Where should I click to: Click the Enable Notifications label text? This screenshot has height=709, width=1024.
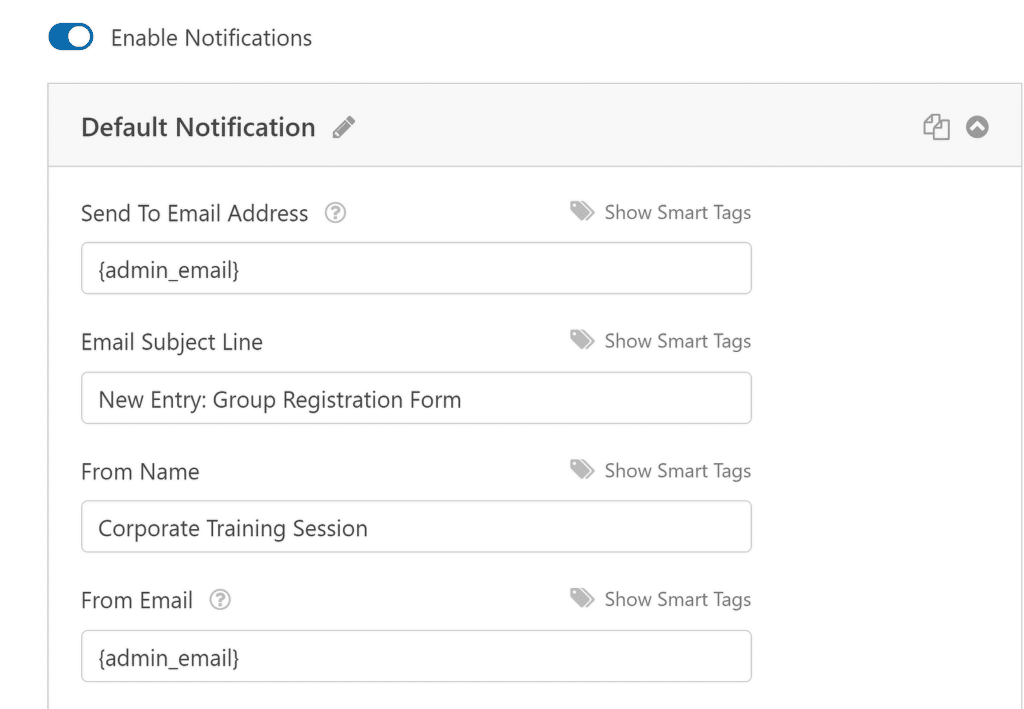click(x=211, y=37)
